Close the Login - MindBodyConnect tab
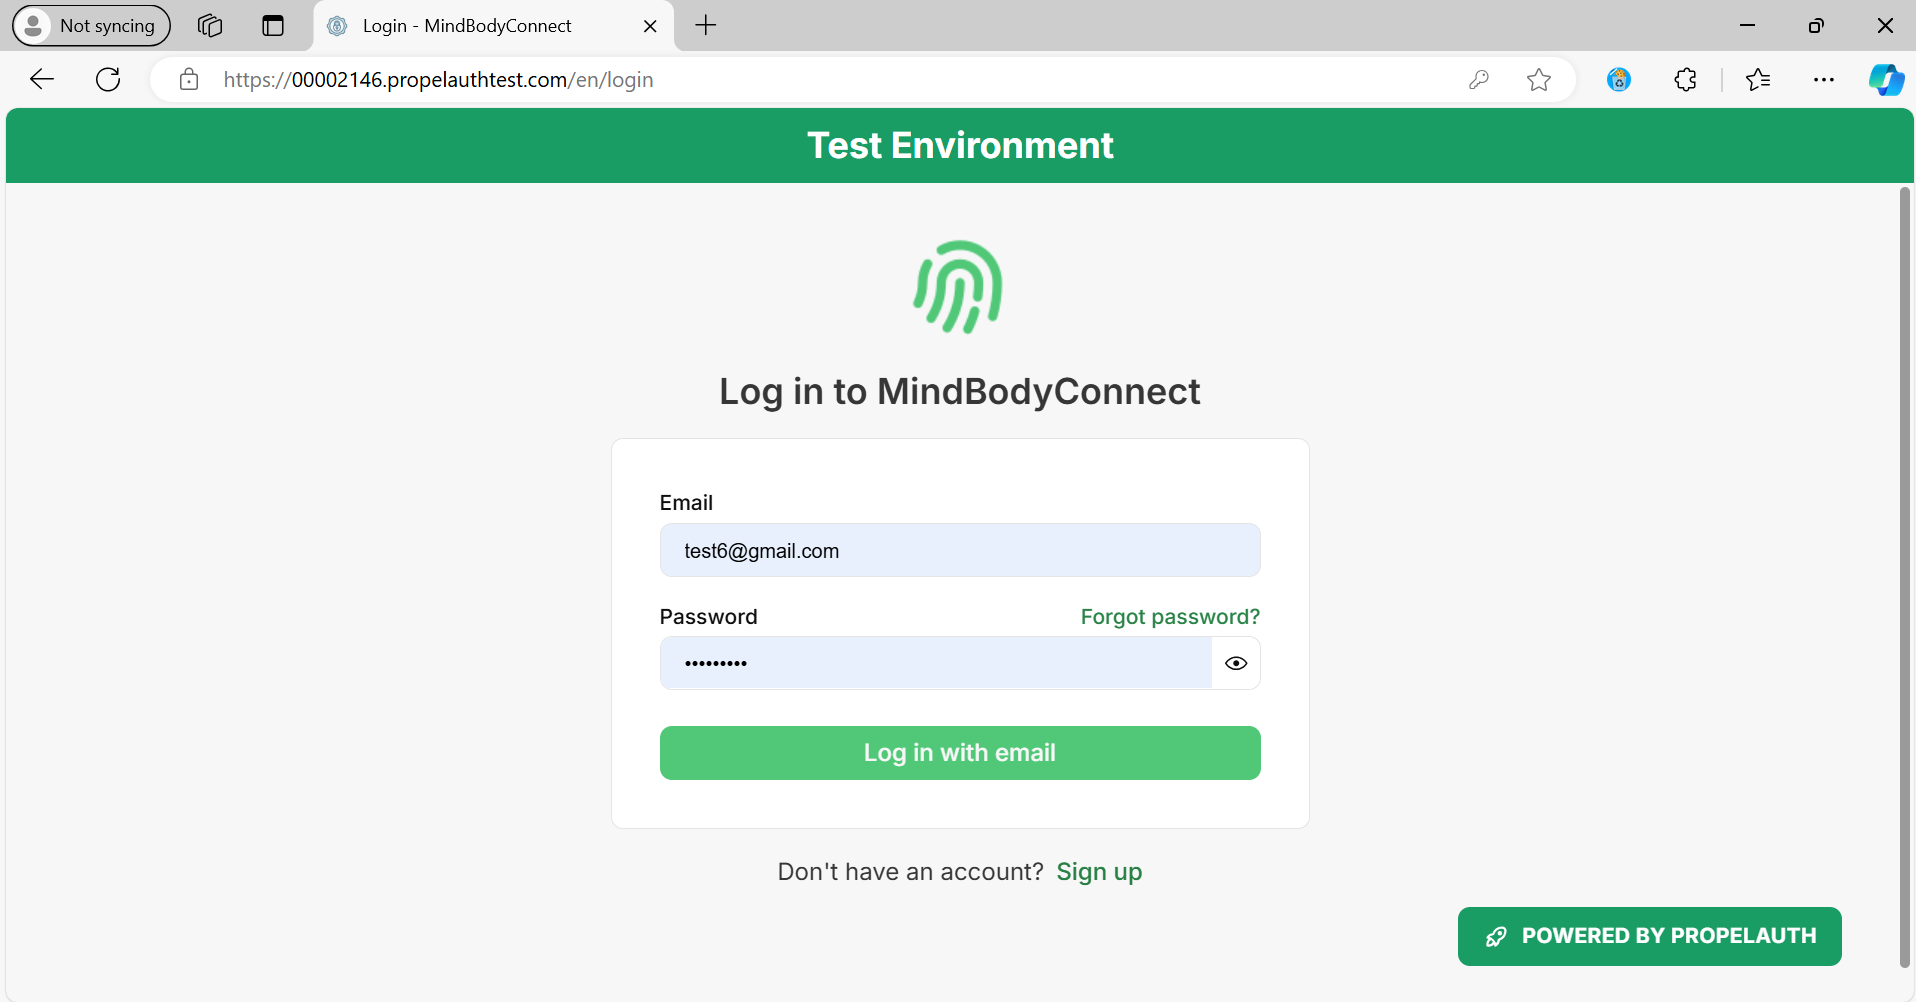The image size is (1916, 1002). (650, 26)
